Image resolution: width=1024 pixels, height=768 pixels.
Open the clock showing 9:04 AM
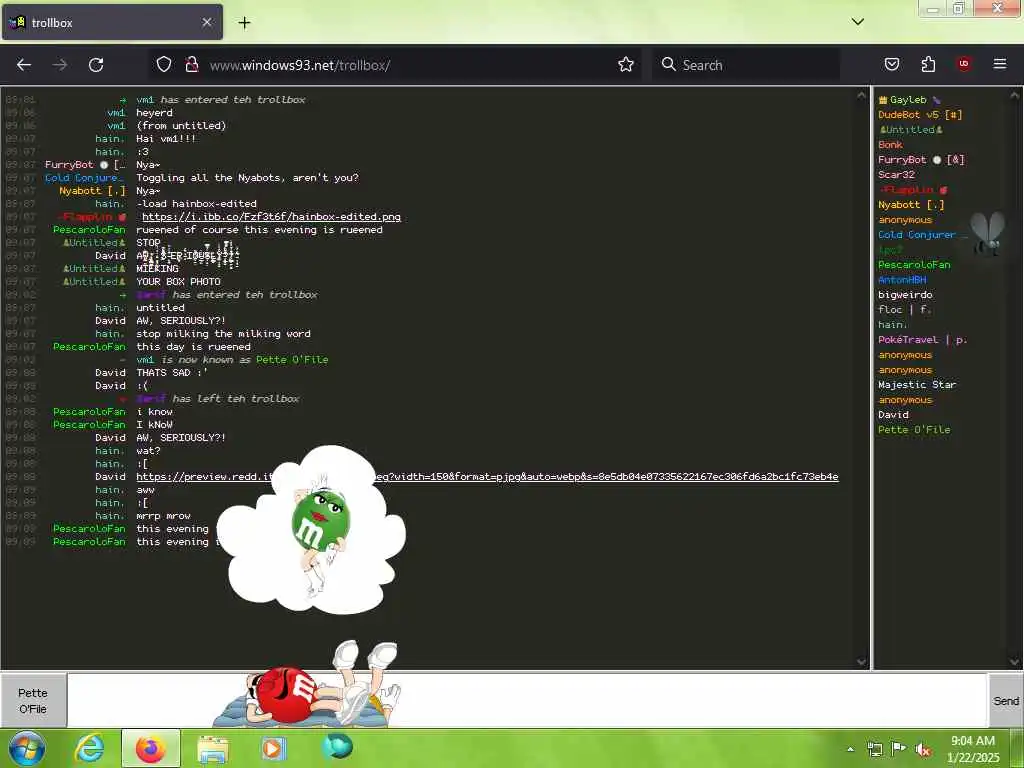point(972,748)
